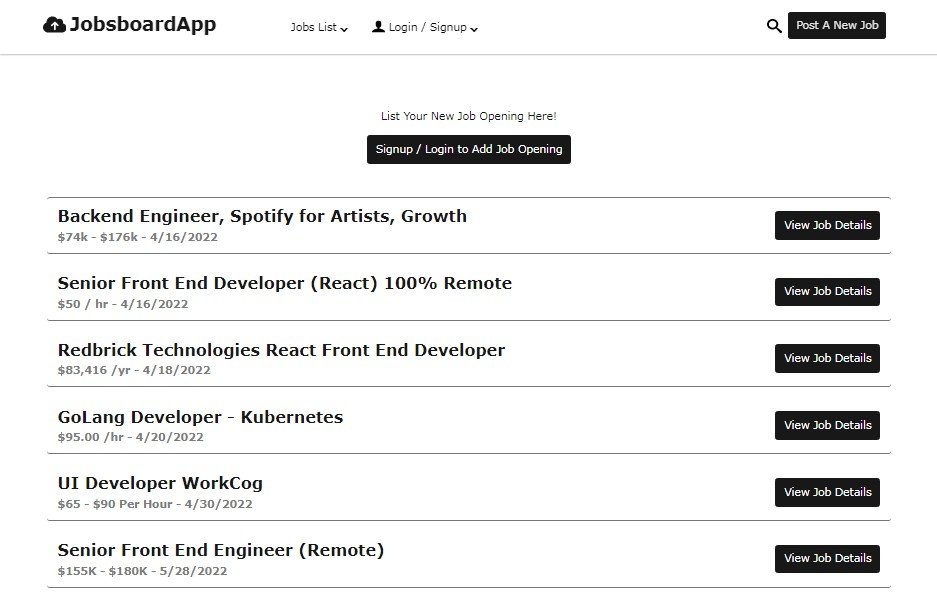Viewport: 937px width, 607px height.
Task: Select Jobs List in the navigation bar
Action: pyautogui.click(x=312, y=27)
